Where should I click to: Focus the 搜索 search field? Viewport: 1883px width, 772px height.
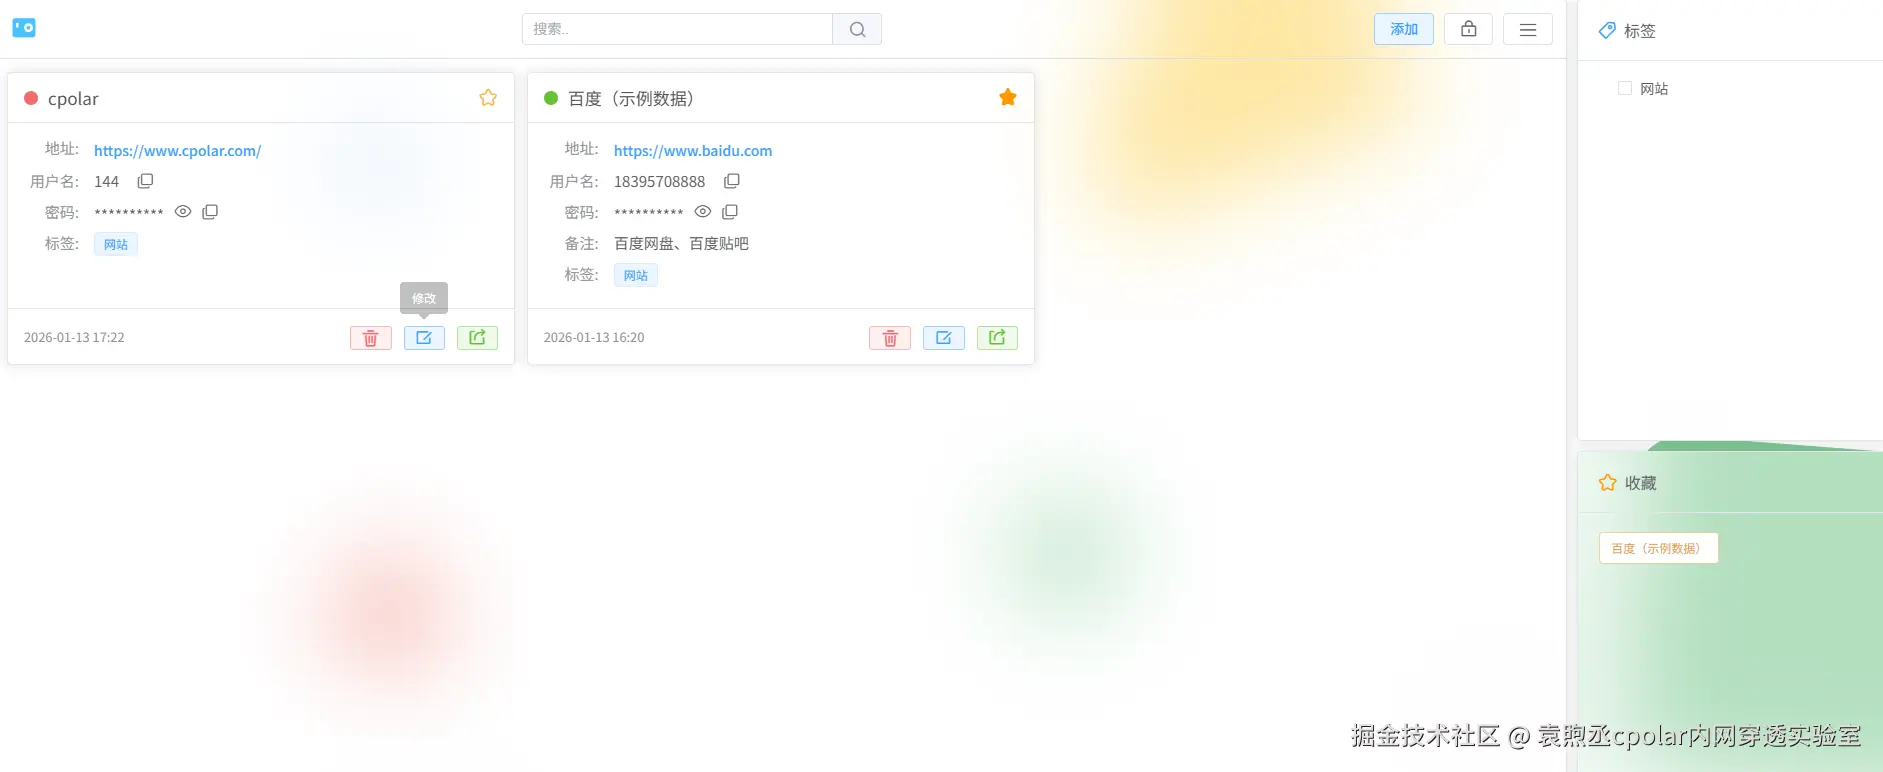[x=677, y=29]
